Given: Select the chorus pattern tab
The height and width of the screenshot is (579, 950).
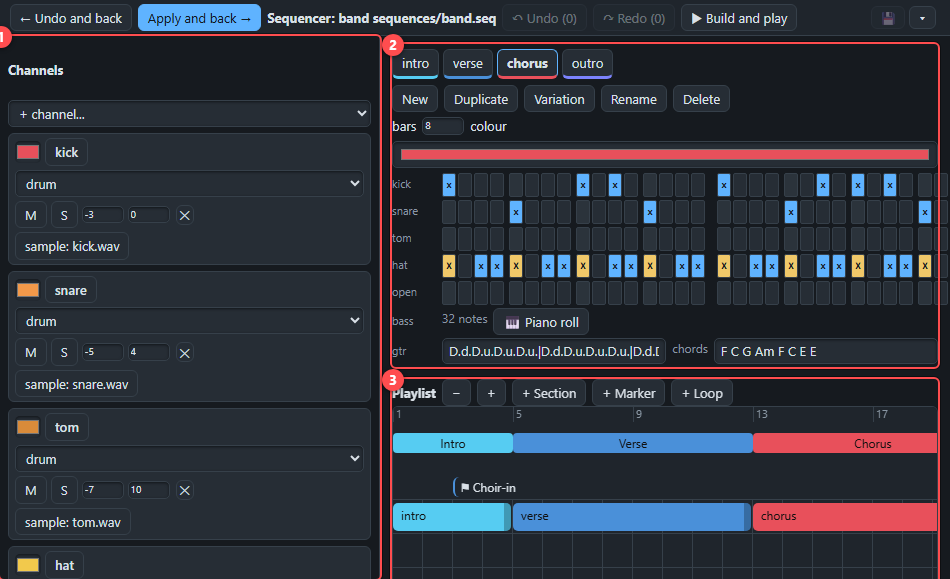Looking at the screenshot, I should tap(527, 64).
